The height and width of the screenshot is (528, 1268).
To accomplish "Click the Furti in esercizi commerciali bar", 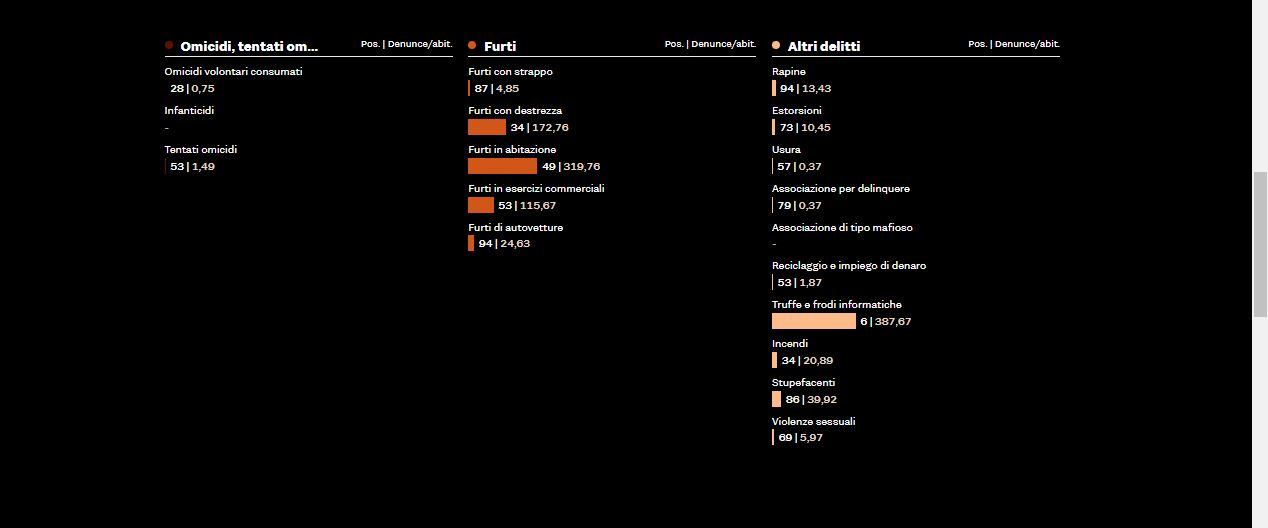I will (x=481, y=205).
